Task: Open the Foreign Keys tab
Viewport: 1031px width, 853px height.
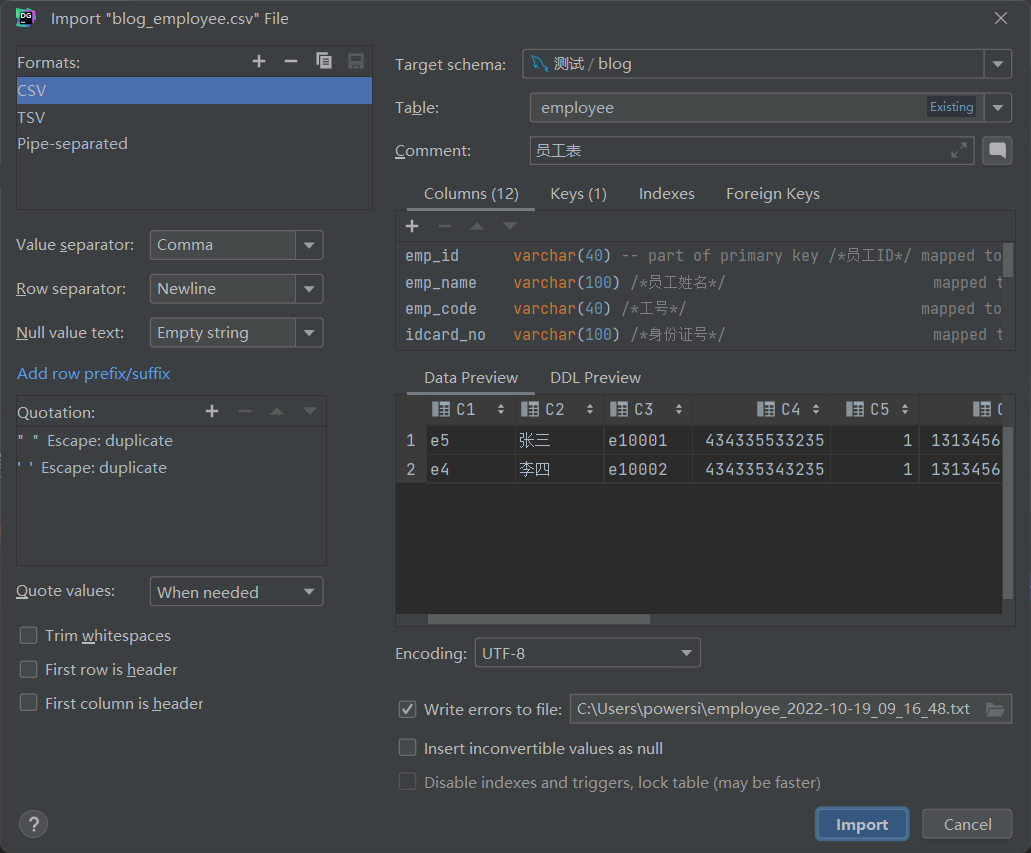Action: [x=773, y=194]
